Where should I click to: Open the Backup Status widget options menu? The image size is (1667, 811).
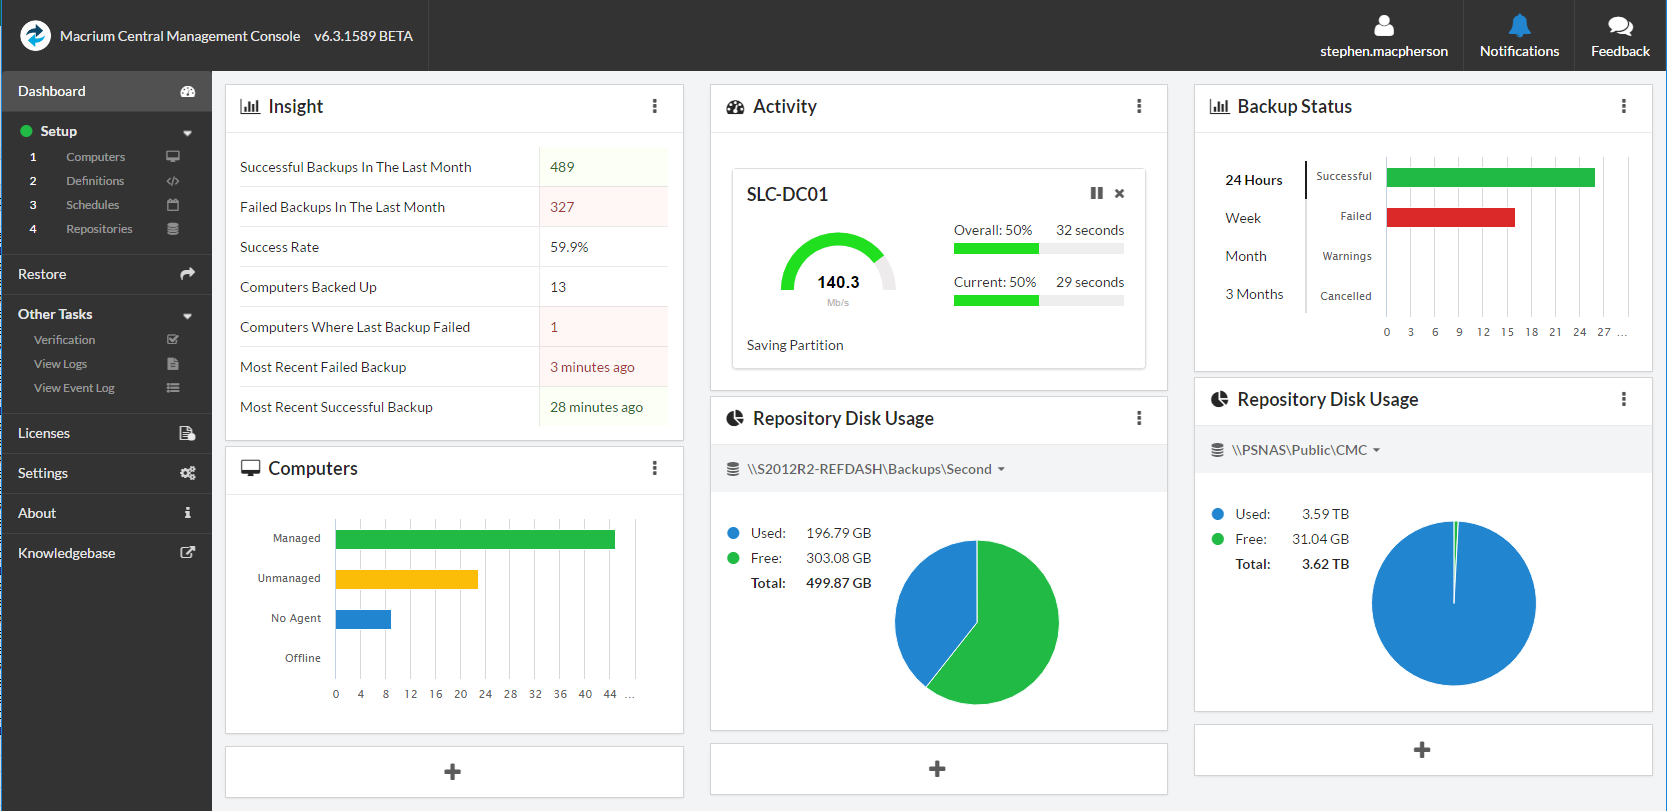point(1623,106)
